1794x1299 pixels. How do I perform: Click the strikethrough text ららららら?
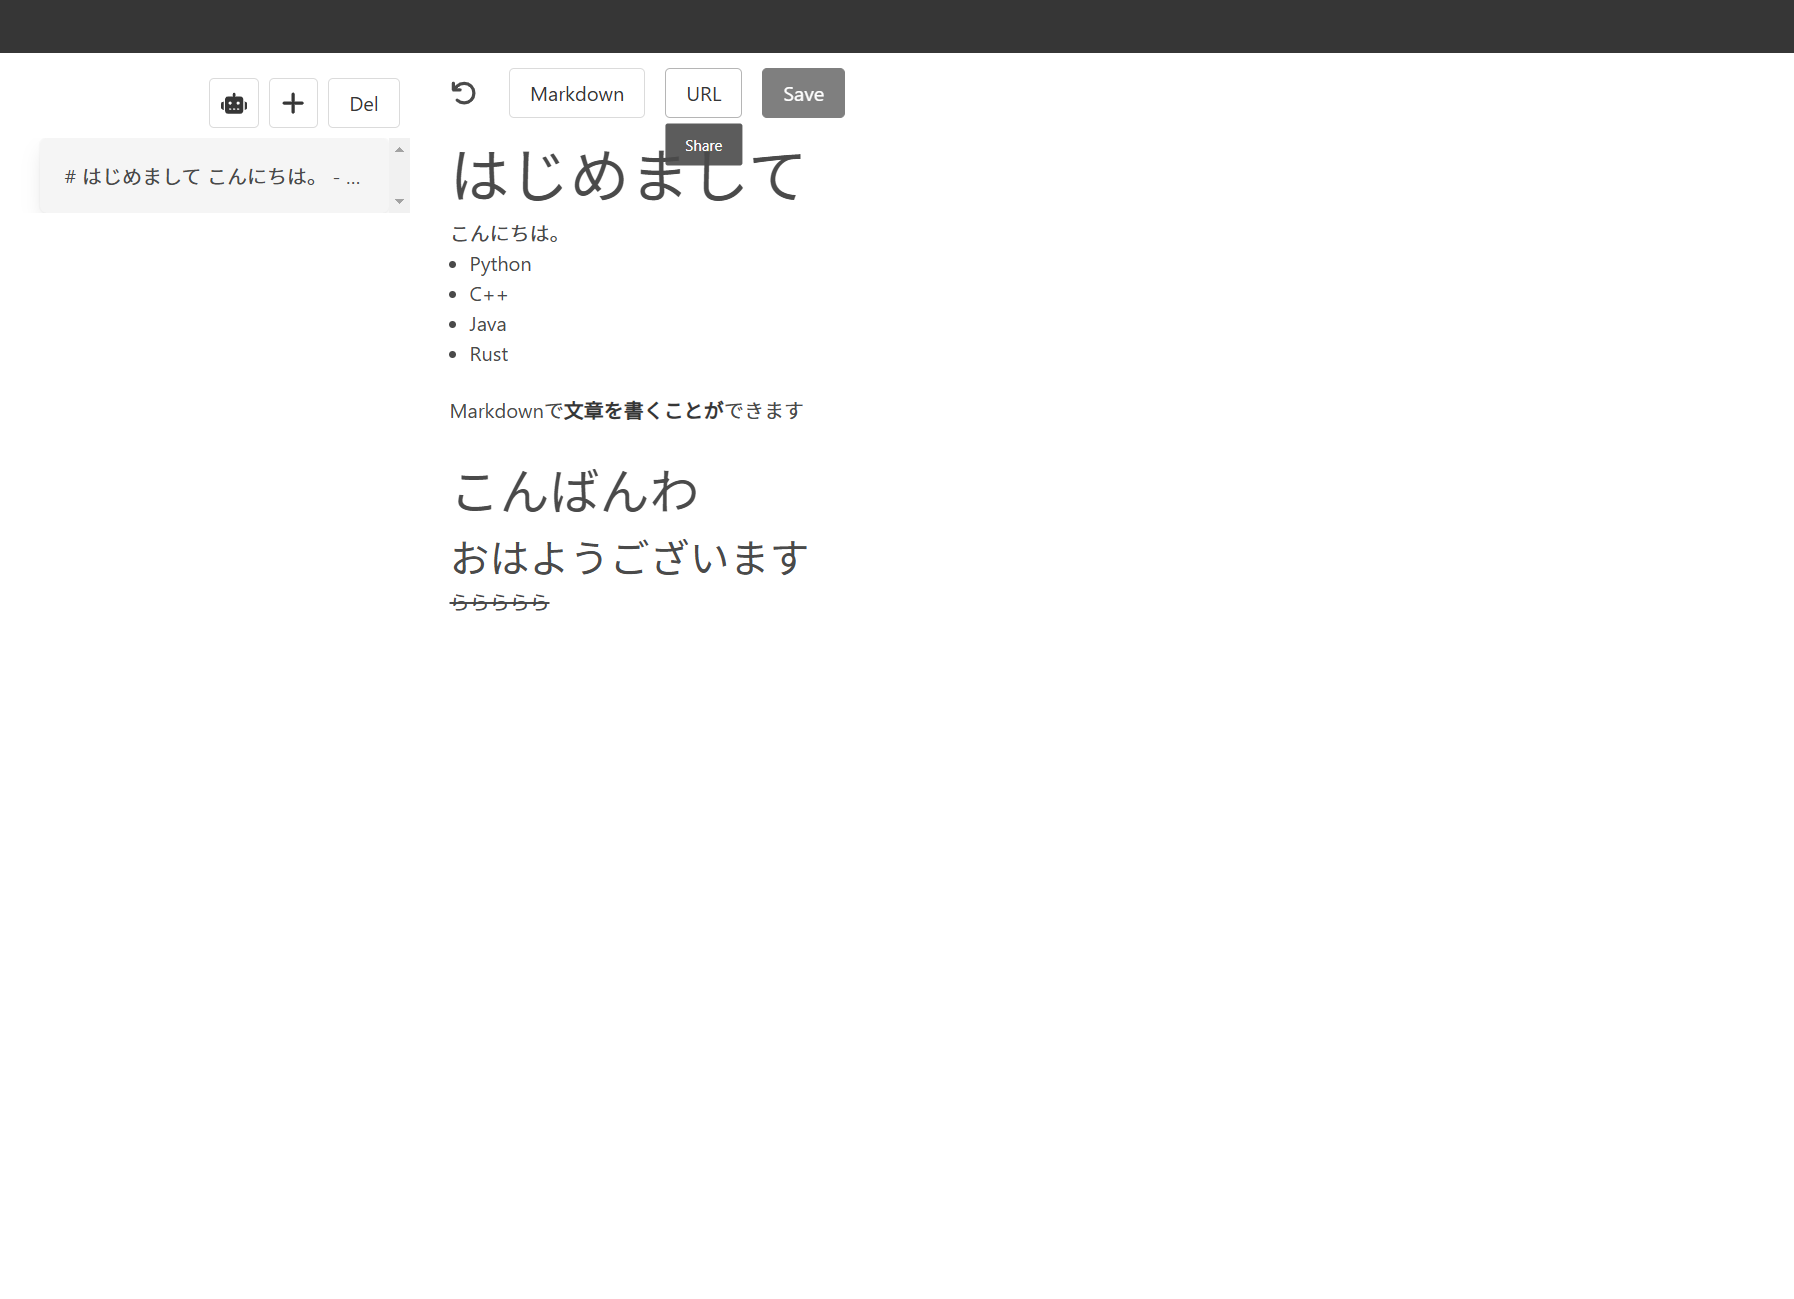click(x=500, y=602)
